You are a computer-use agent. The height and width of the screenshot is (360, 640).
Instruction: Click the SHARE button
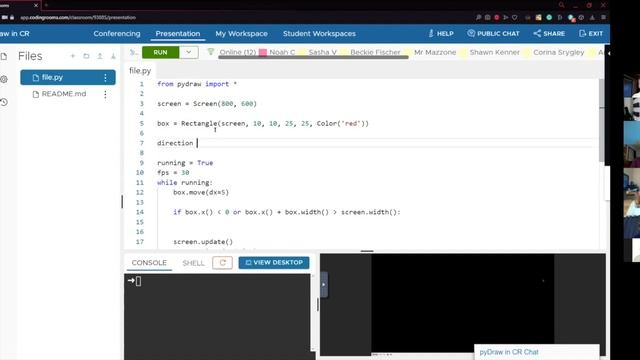549,33
